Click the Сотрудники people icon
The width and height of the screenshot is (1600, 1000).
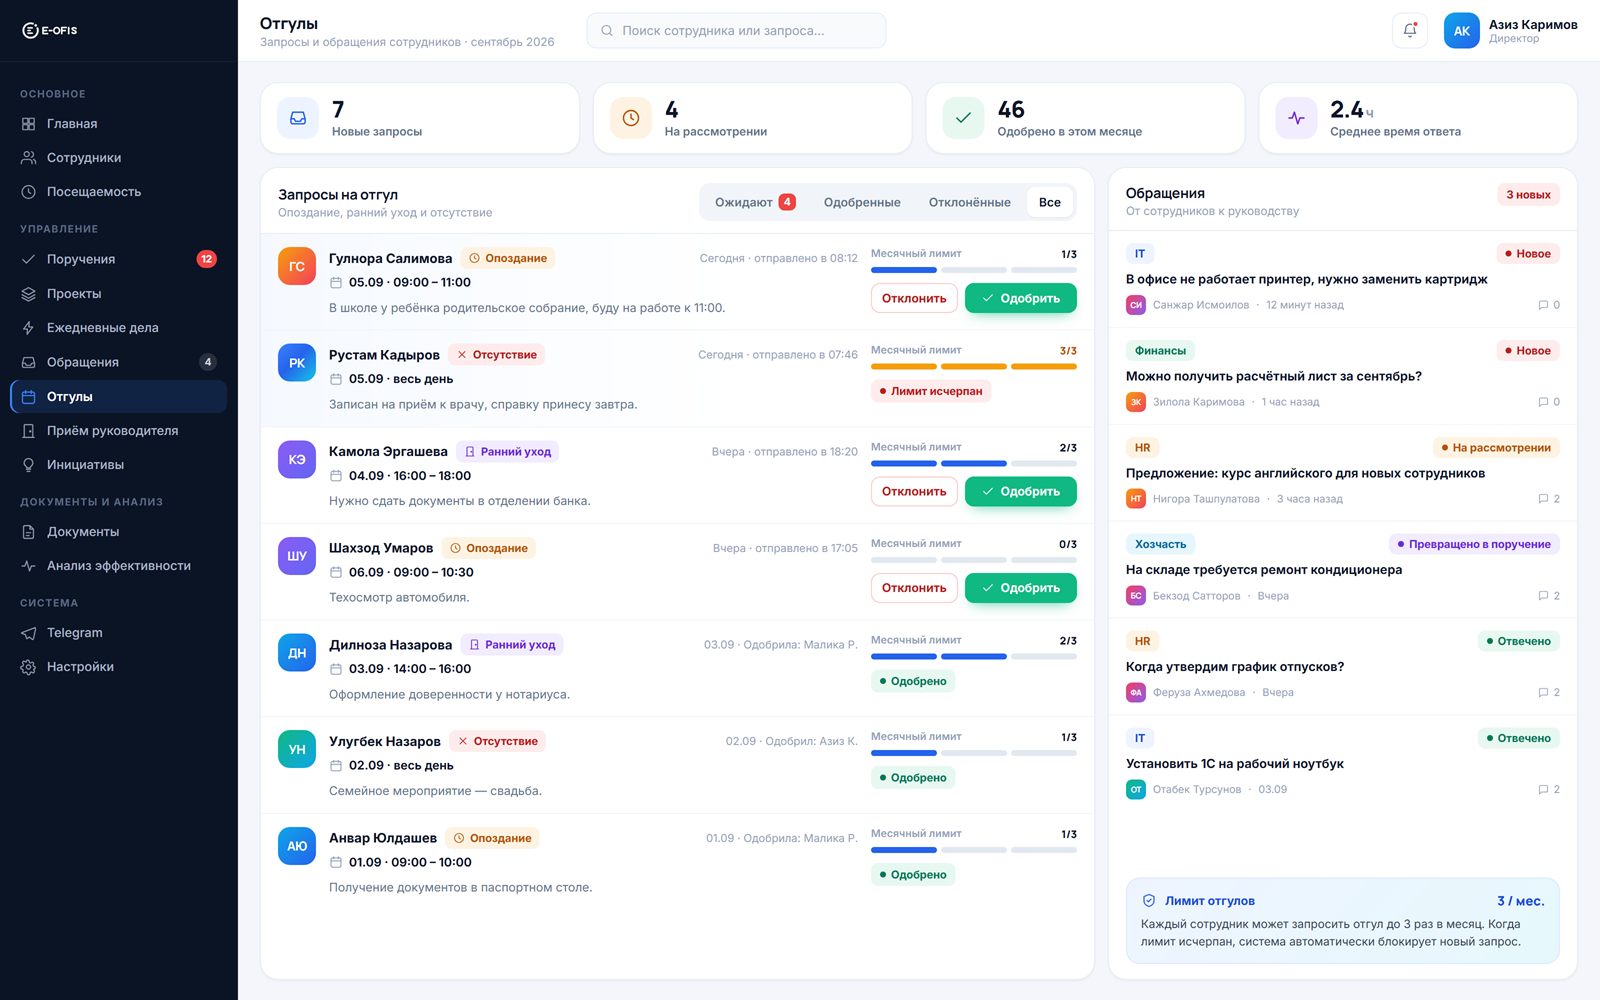pos(28,158)
